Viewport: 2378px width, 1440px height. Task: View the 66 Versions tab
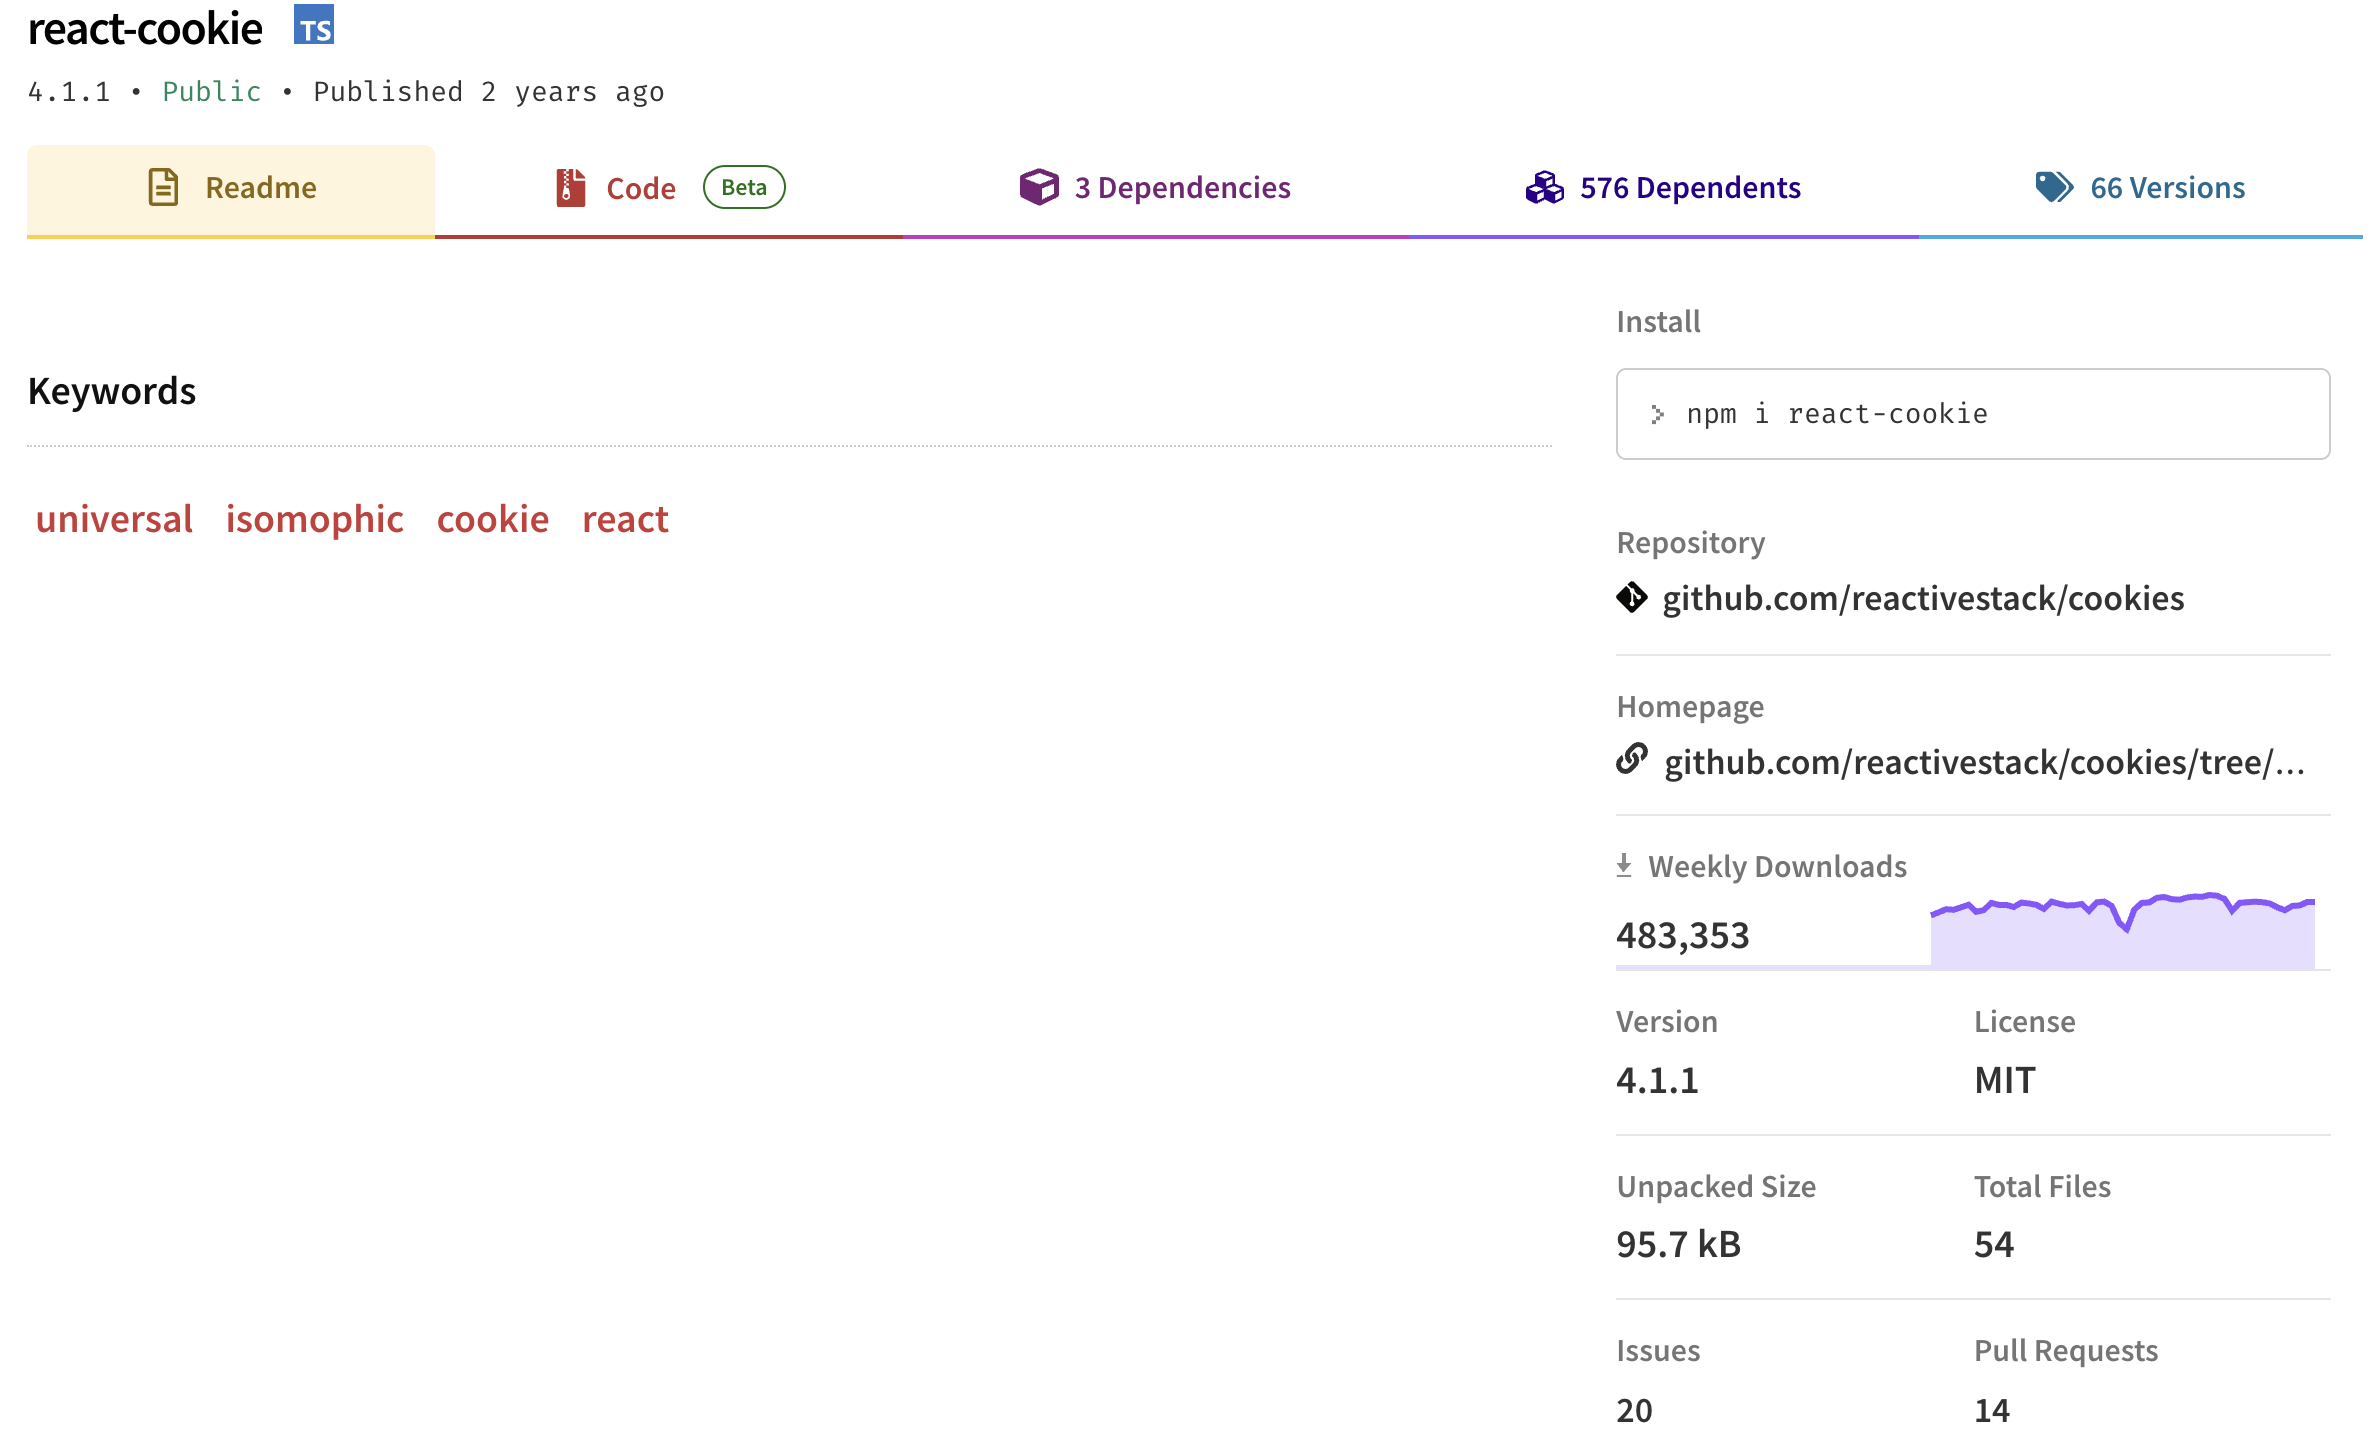(x=2166, y=188)
